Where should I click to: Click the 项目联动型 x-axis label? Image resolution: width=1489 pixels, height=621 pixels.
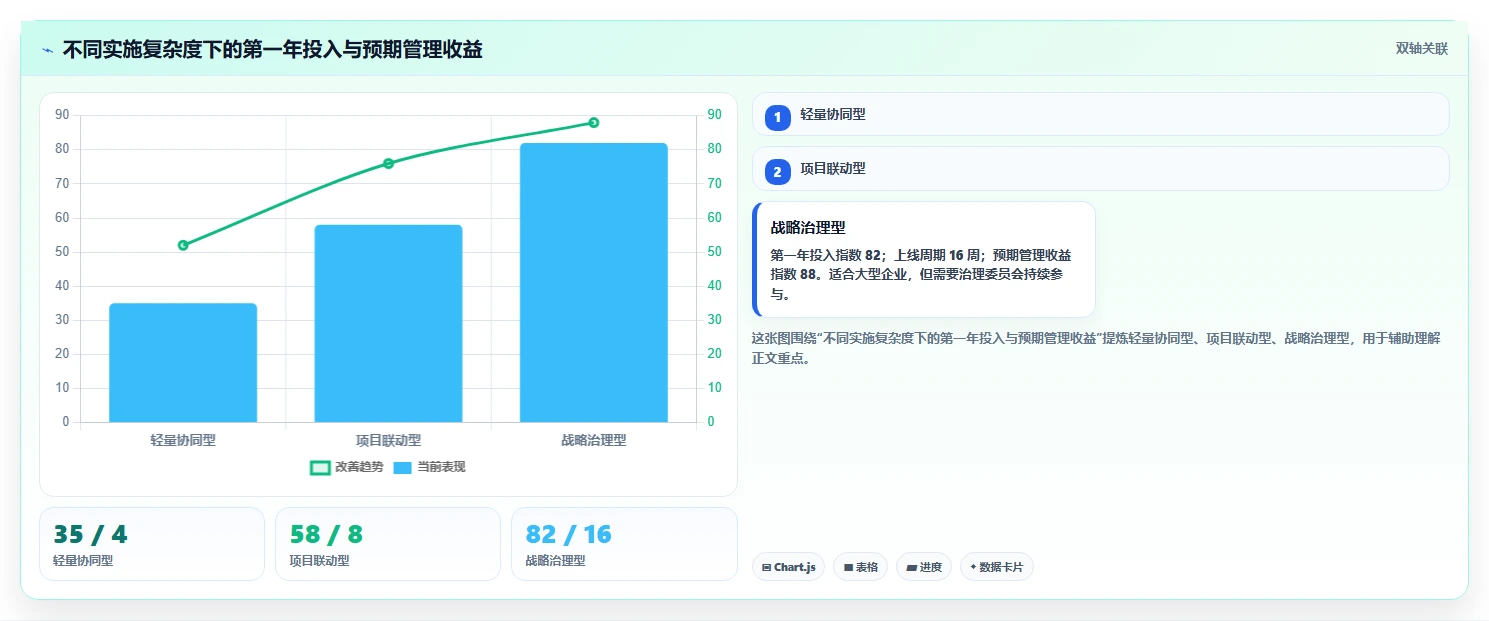(x=388, y=440)
